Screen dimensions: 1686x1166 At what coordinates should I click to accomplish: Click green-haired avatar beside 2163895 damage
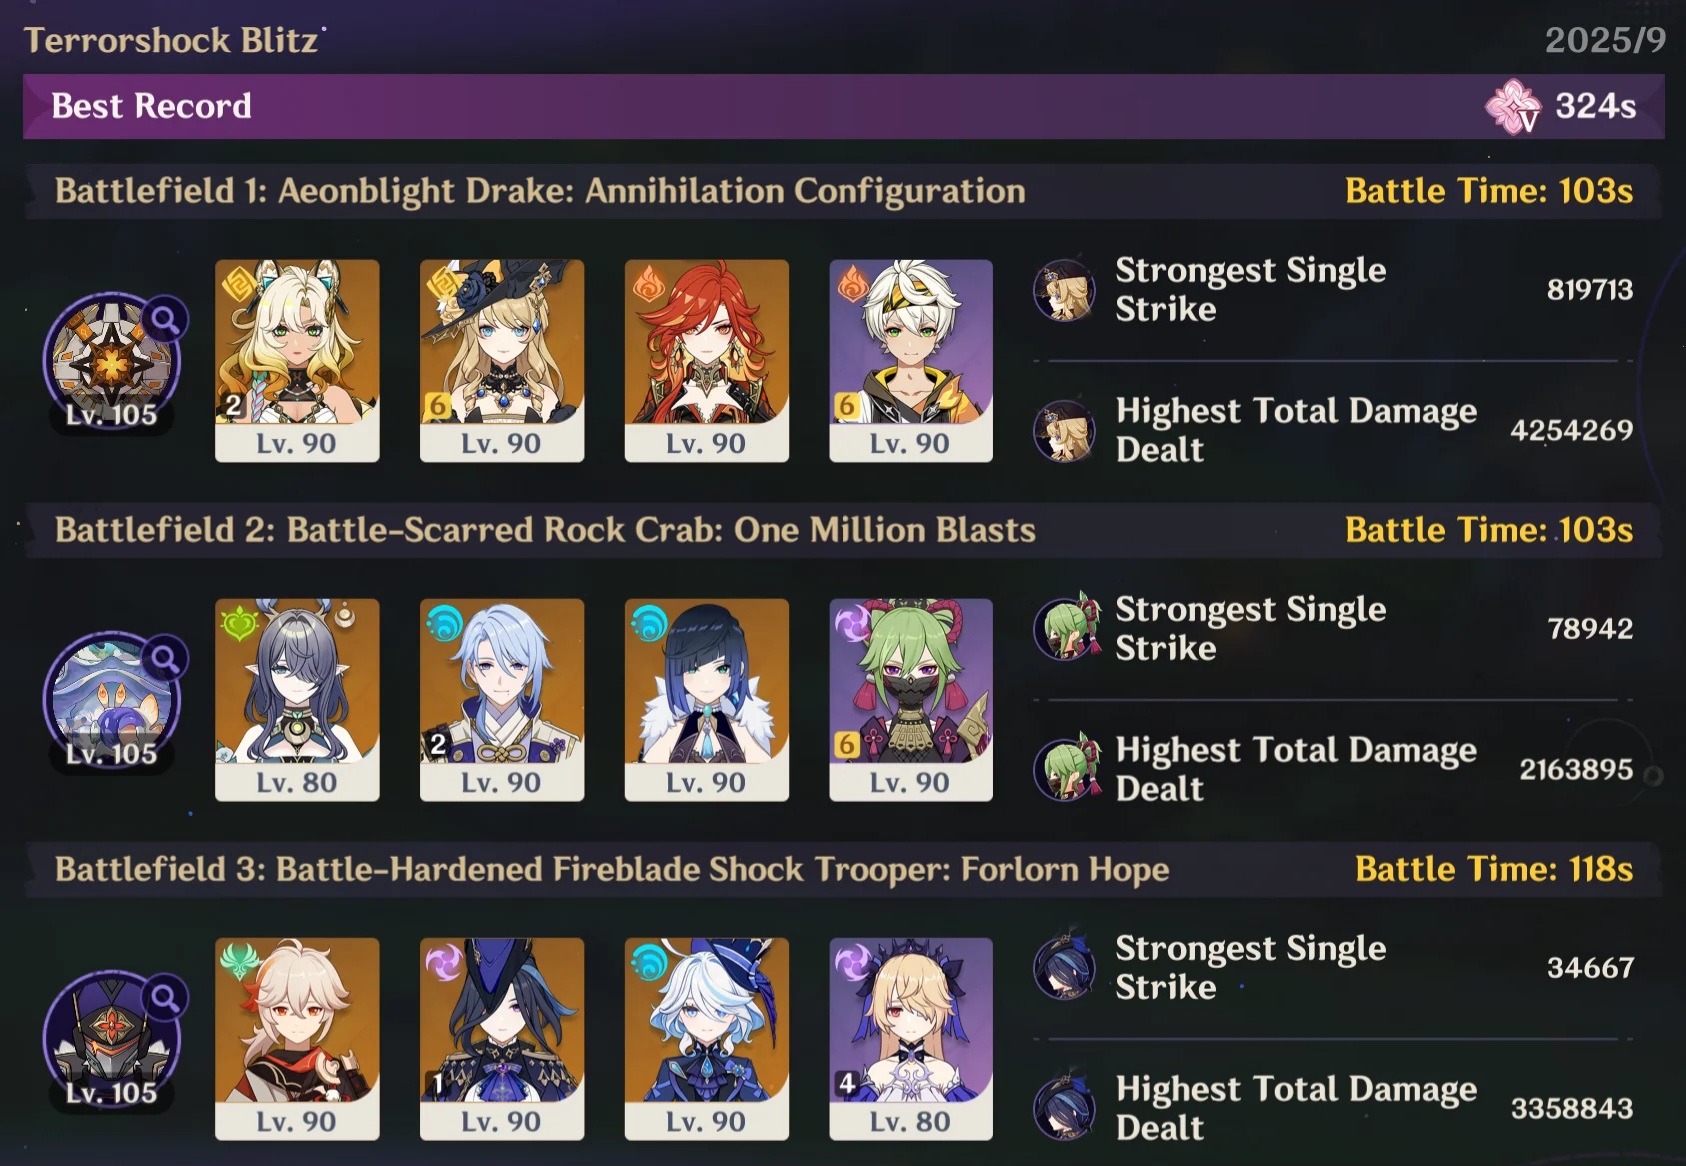point(1066,769)
